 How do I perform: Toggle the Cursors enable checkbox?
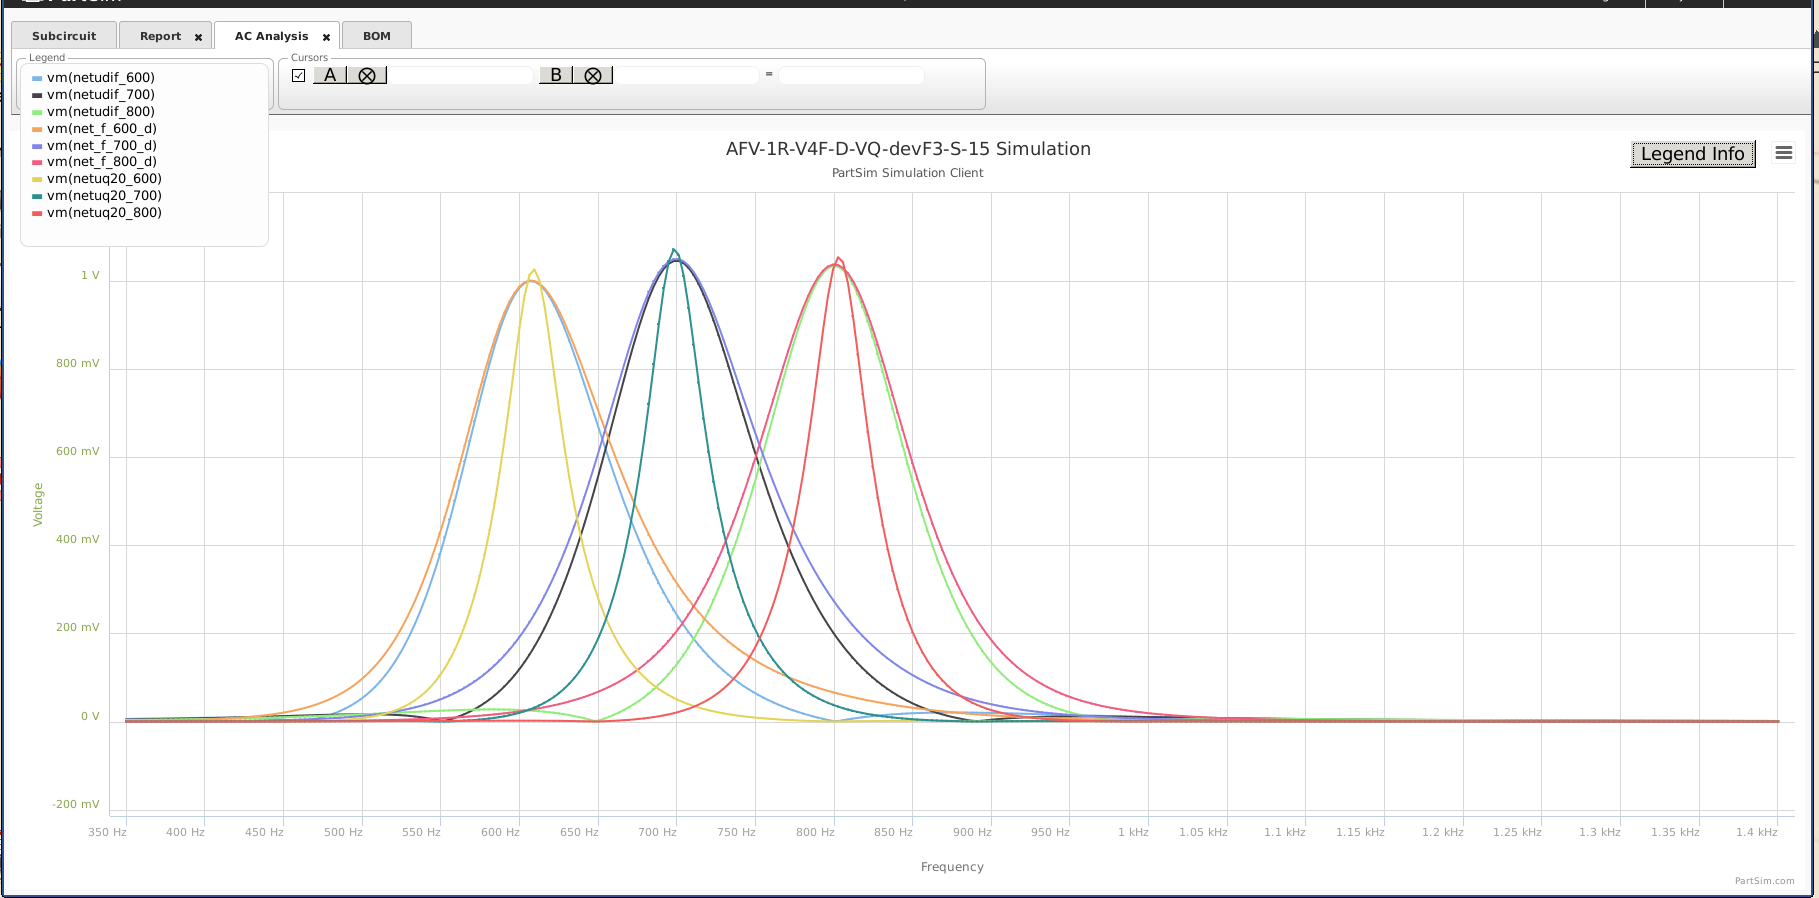coord(298,75)
